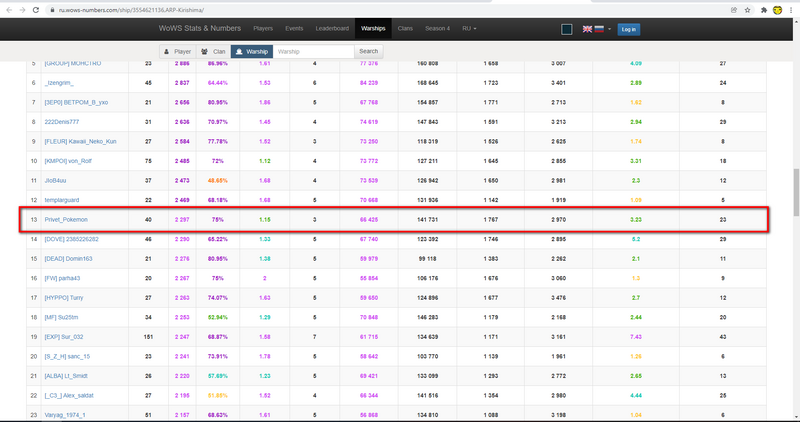Open the Clans navigation tab

tap(404, 29)
